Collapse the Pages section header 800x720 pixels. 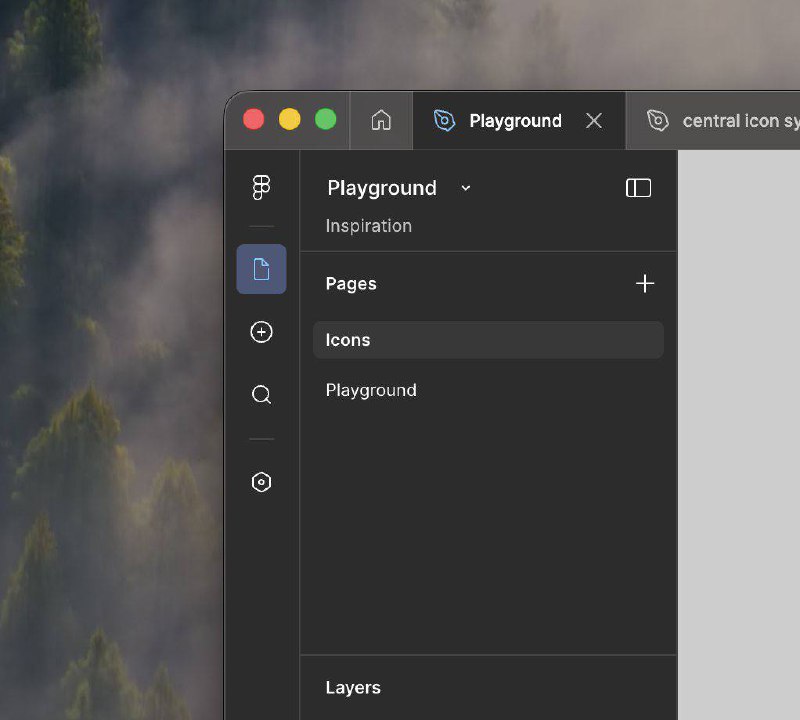(351, 284)
